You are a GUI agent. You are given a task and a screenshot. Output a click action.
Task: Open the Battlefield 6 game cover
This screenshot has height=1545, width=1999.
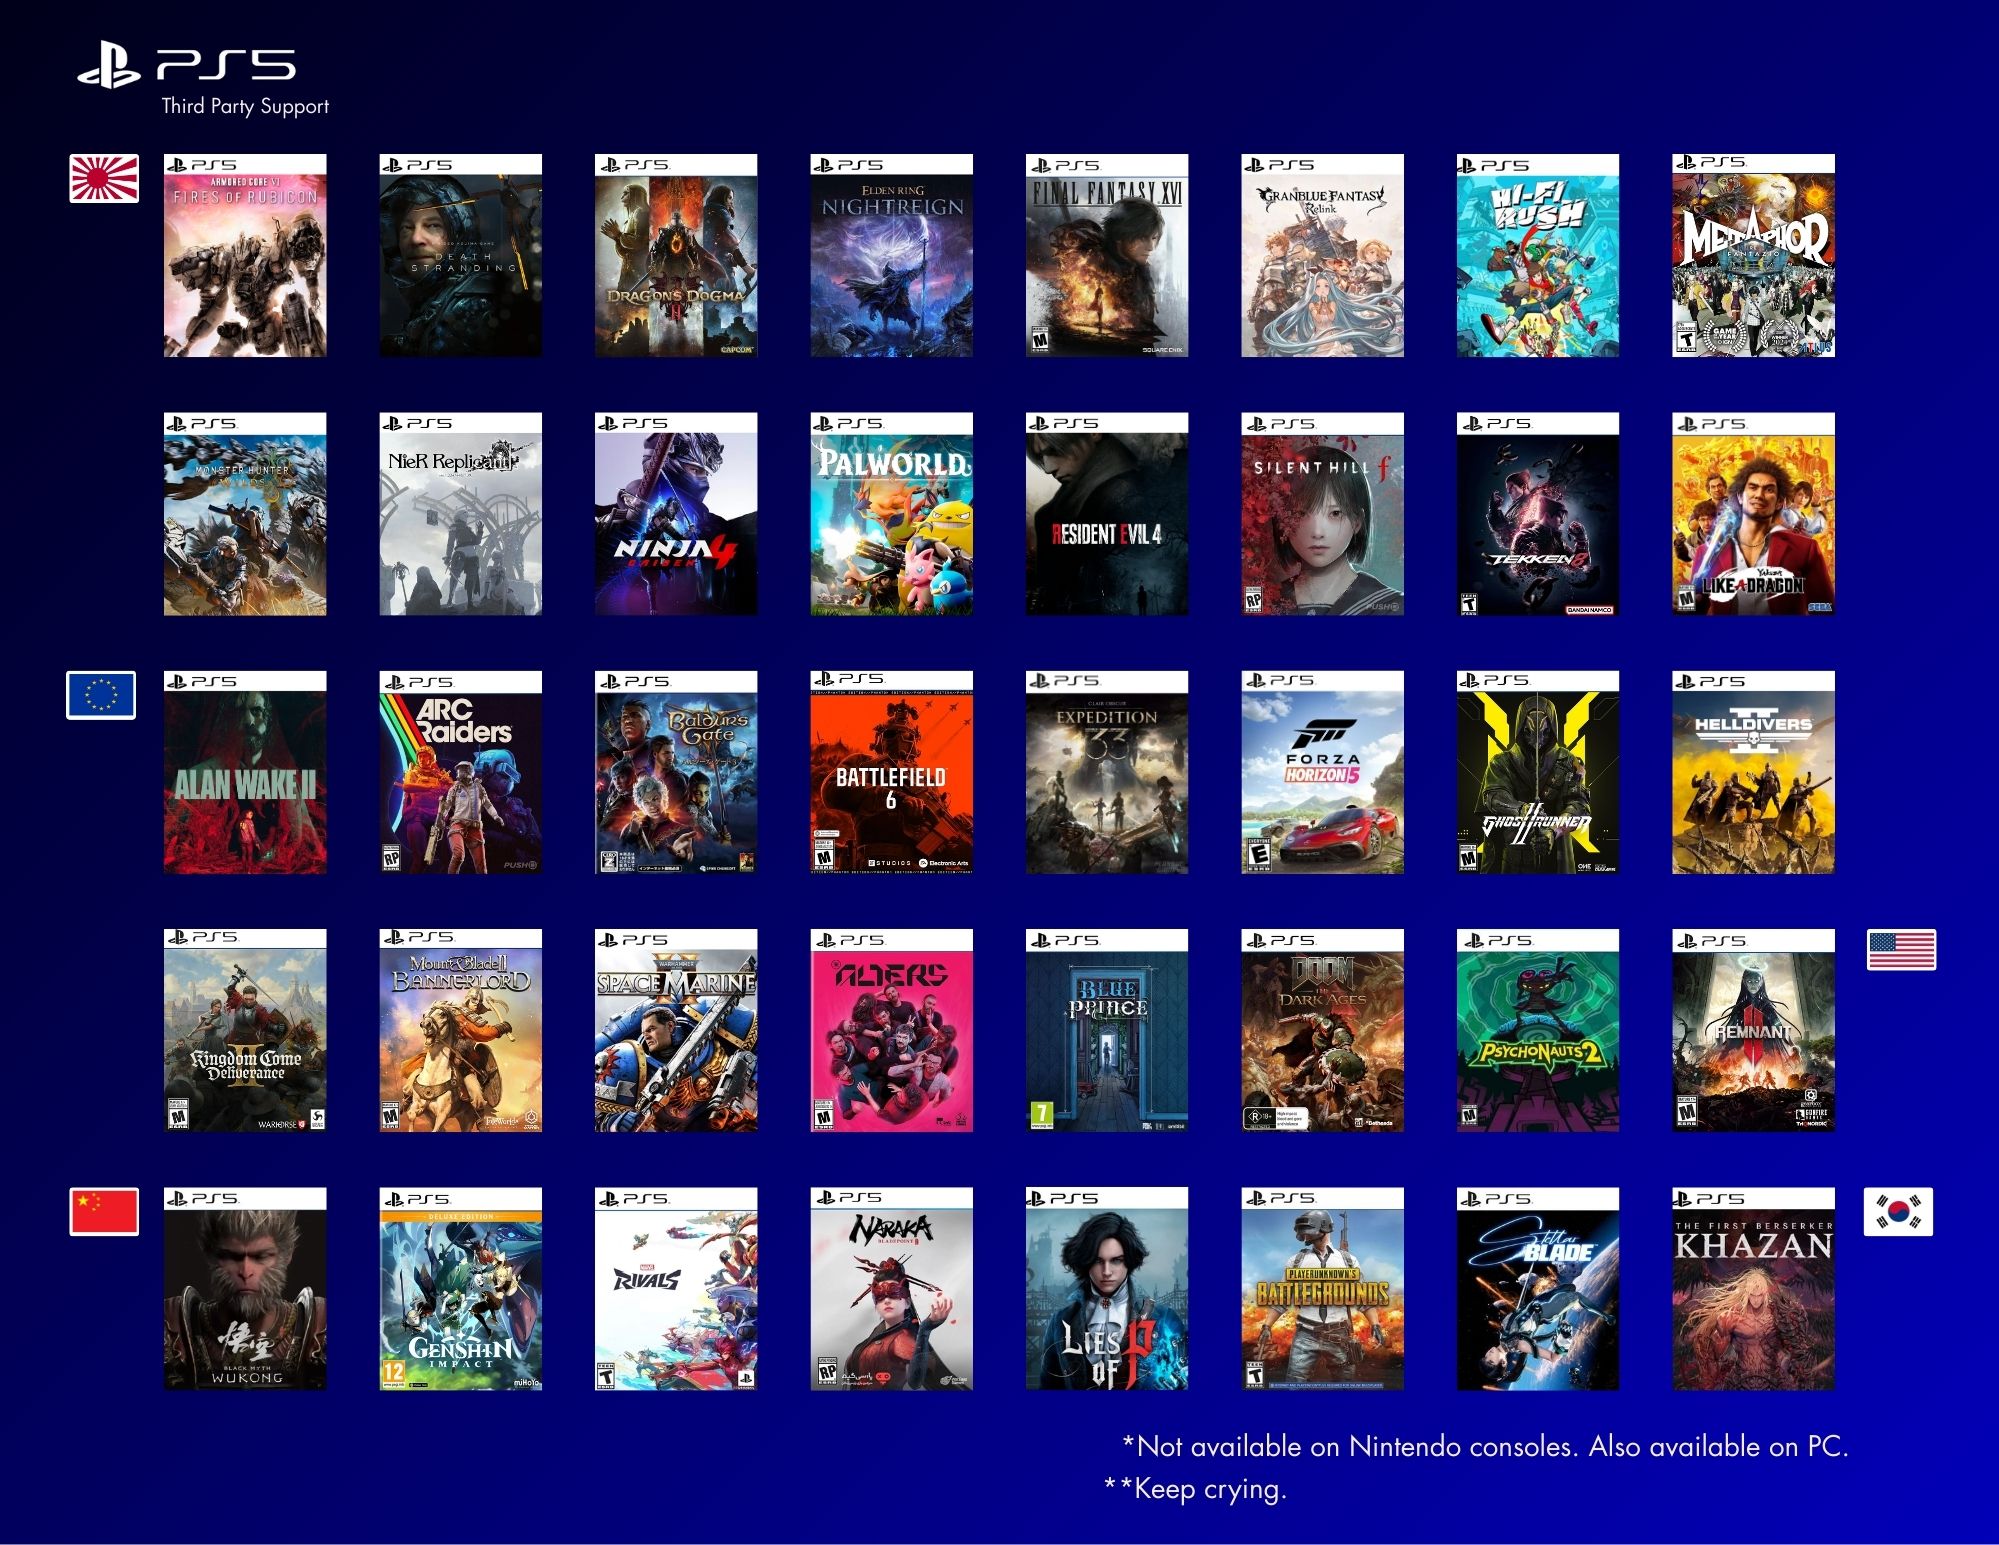[x=891, y=772]
